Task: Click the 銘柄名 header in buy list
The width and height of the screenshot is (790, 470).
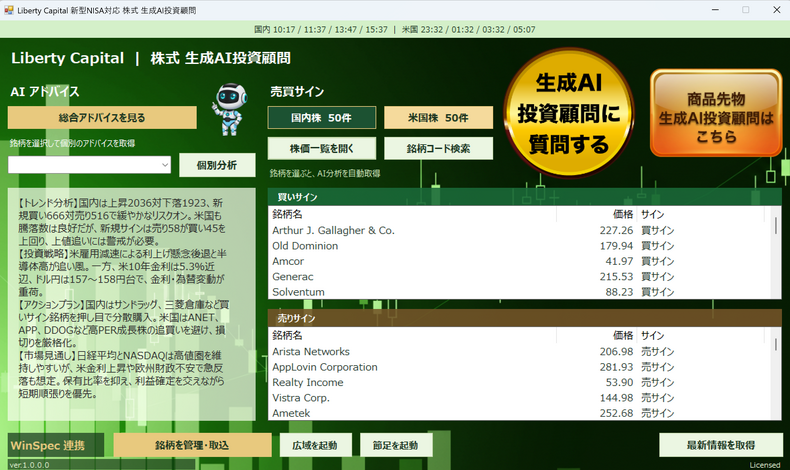Action: click(412, 214)
